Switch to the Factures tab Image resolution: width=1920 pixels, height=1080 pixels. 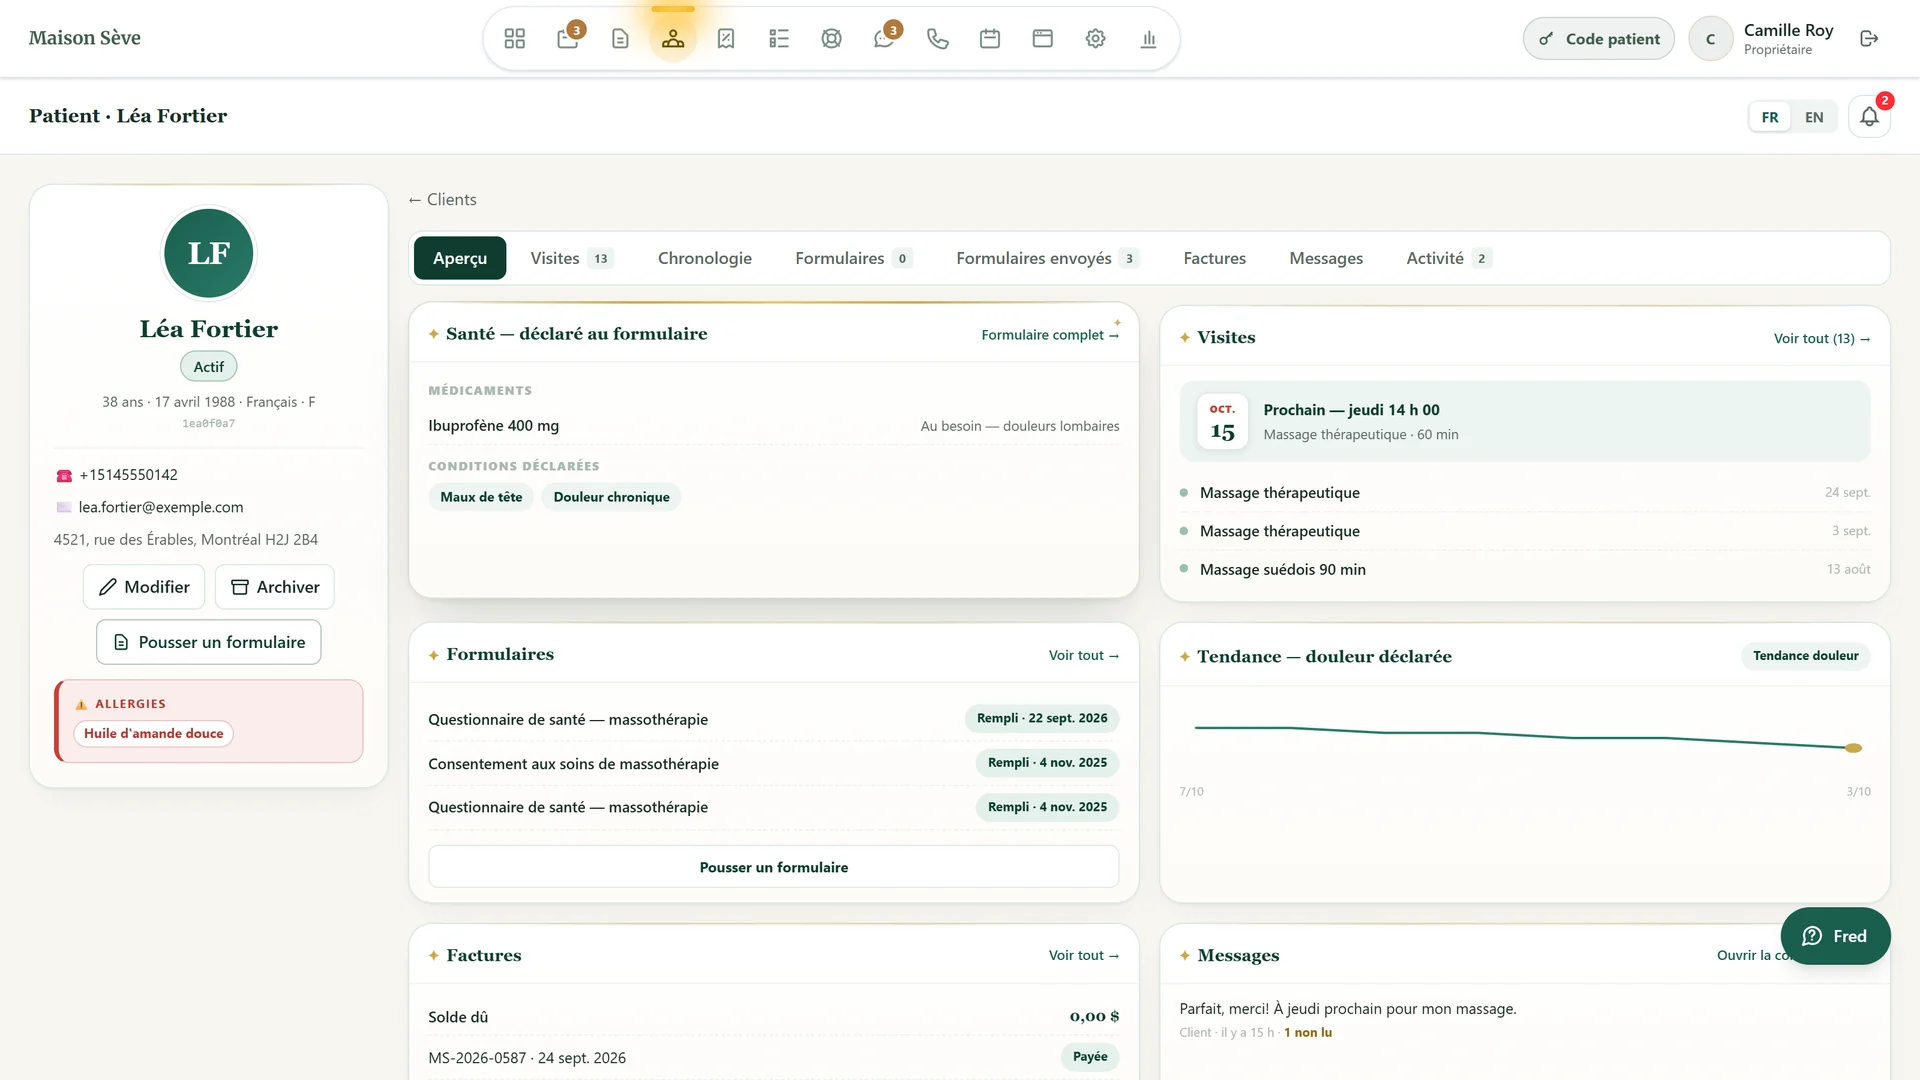(1214, 258)
